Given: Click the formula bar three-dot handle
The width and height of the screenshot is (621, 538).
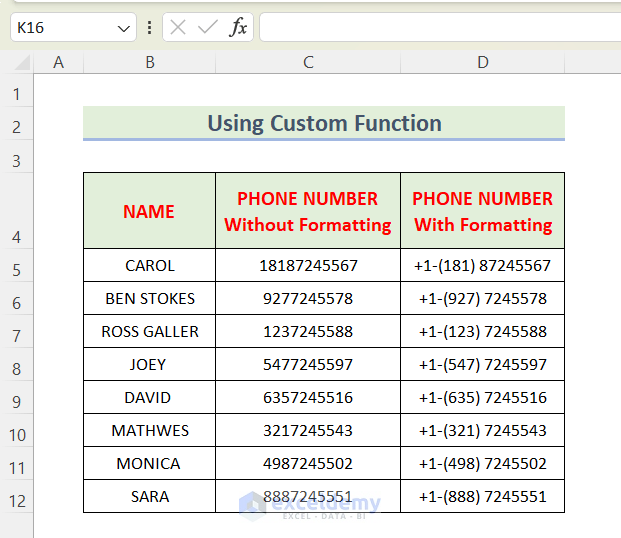Looking at the screenshot, I should coord(149,28).
